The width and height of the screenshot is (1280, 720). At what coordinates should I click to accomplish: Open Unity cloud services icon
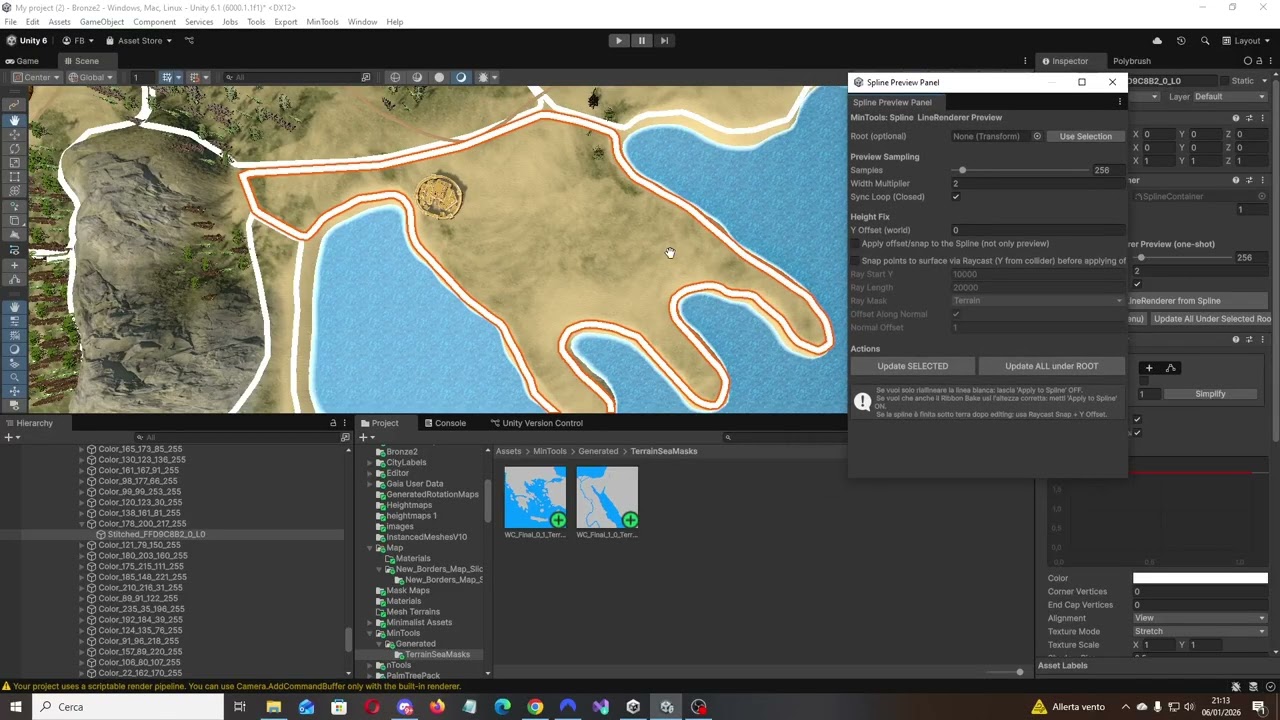(x=1157, y=41)
